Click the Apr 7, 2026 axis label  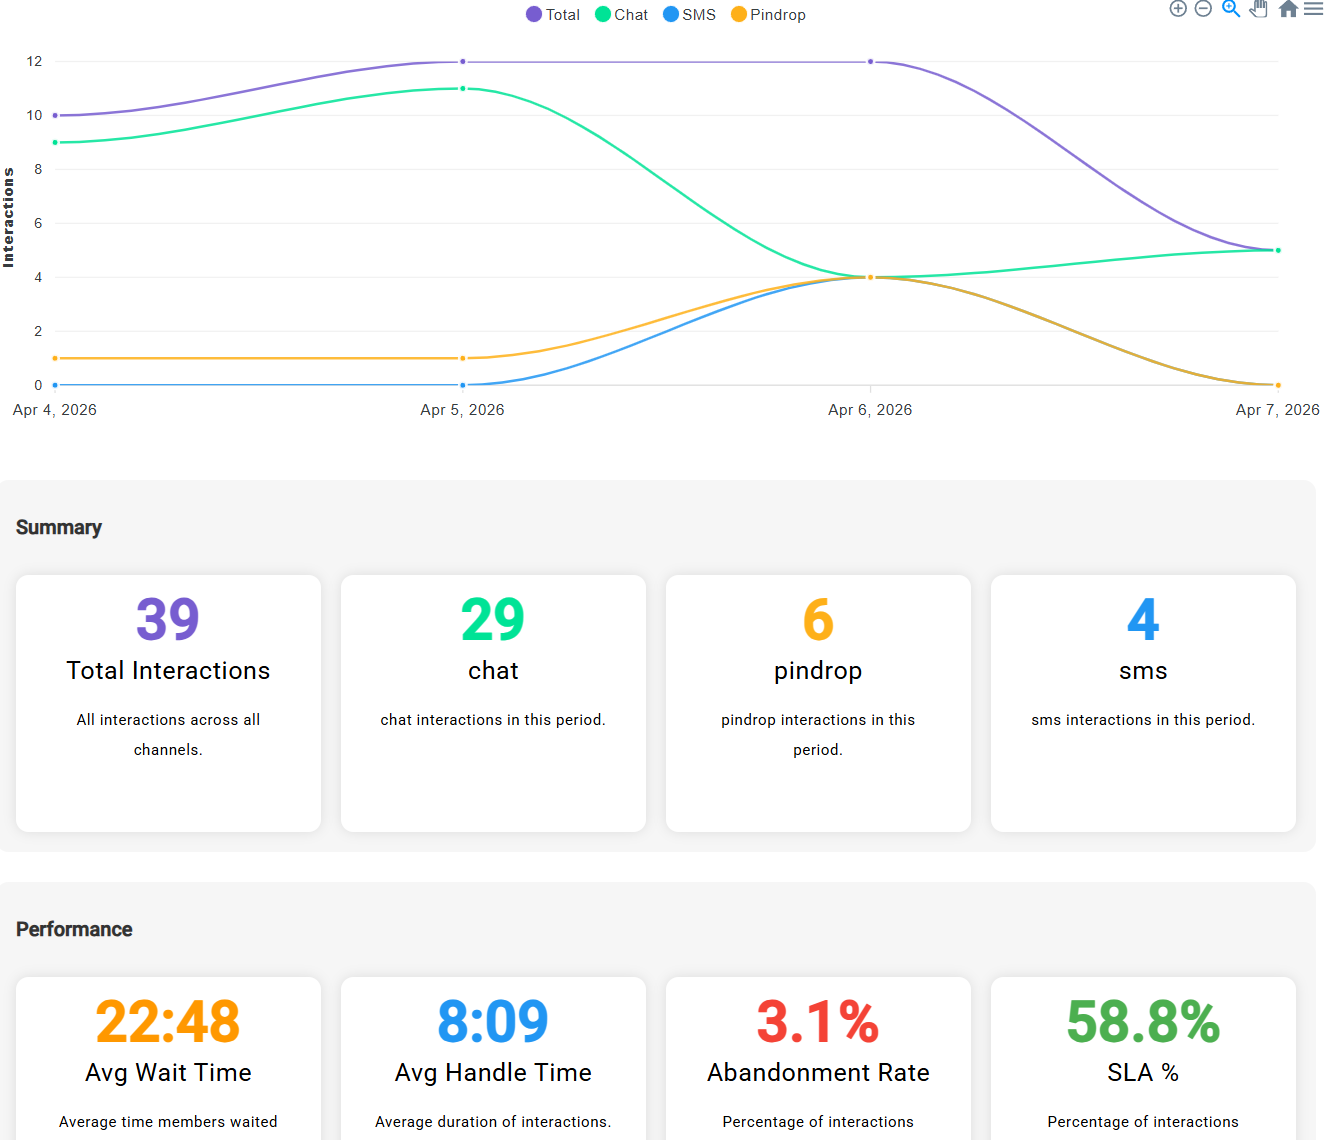point(1278,410)
